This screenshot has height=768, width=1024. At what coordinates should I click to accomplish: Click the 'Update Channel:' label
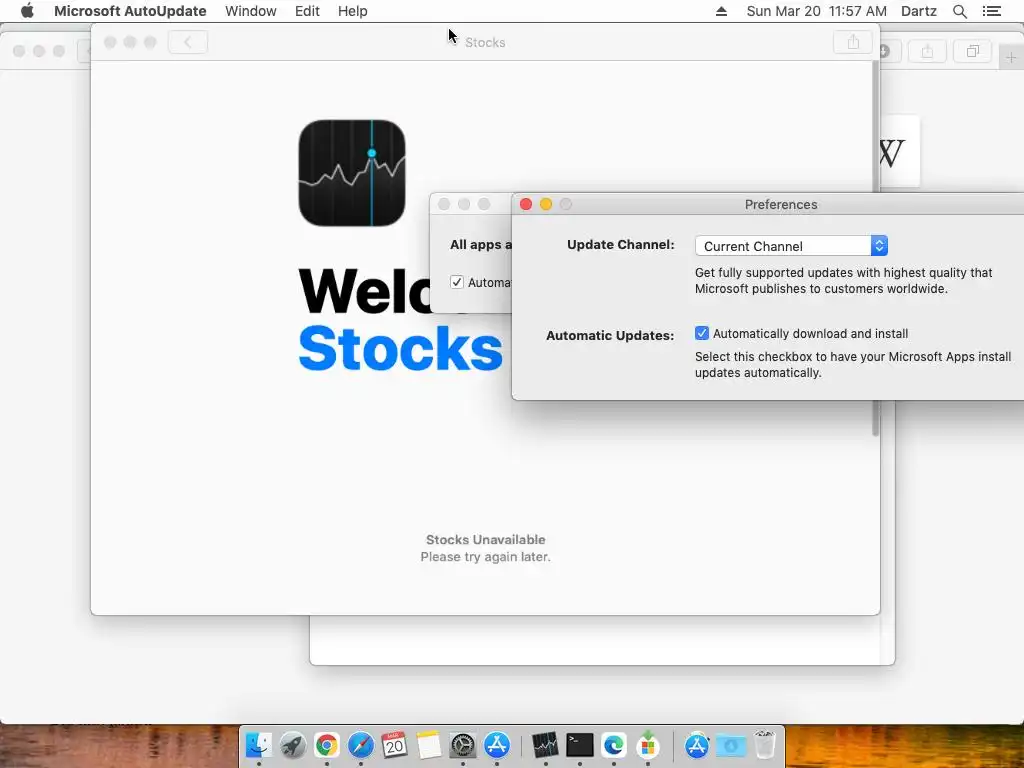620,244
